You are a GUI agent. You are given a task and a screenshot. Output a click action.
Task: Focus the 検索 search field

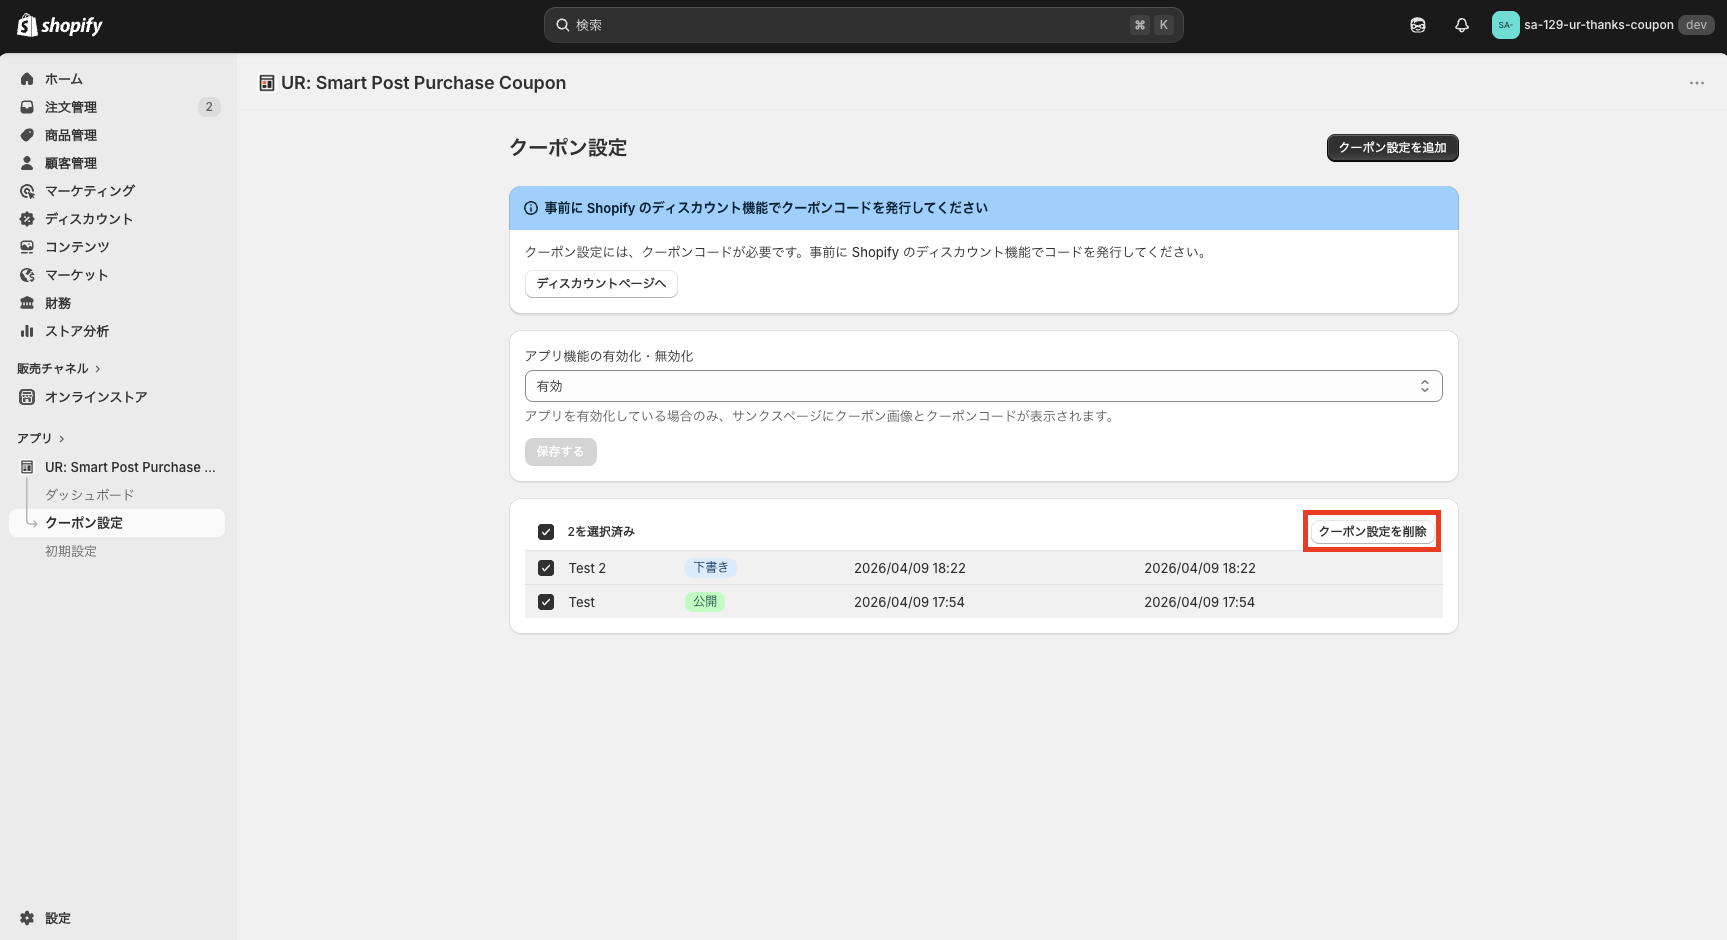[x=864, y=25]
